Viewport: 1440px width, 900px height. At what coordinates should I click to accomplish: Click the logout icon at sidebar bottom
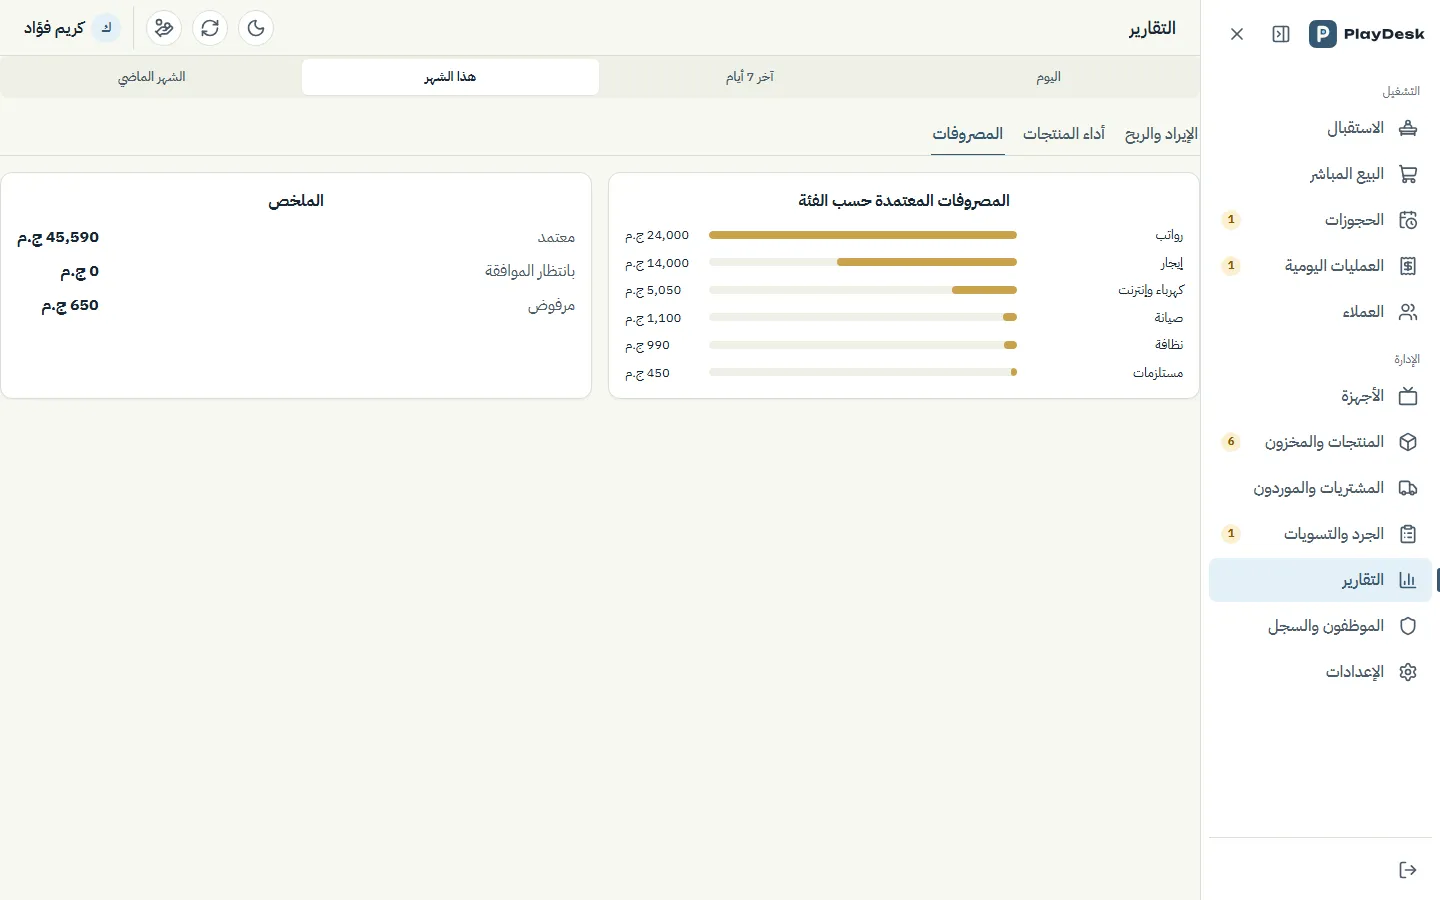pos(1408,870)
